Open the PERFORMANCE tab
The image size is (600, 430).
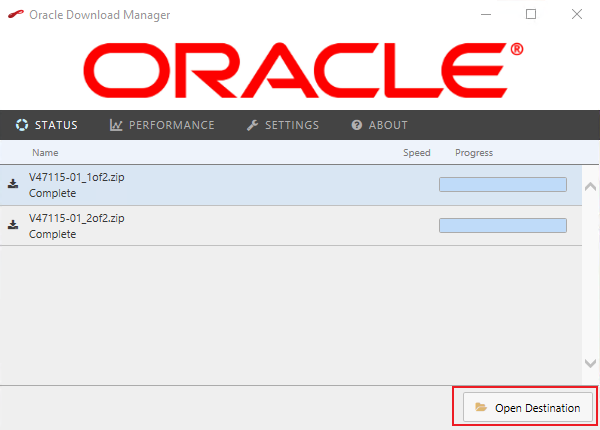[x=162, y=125]
